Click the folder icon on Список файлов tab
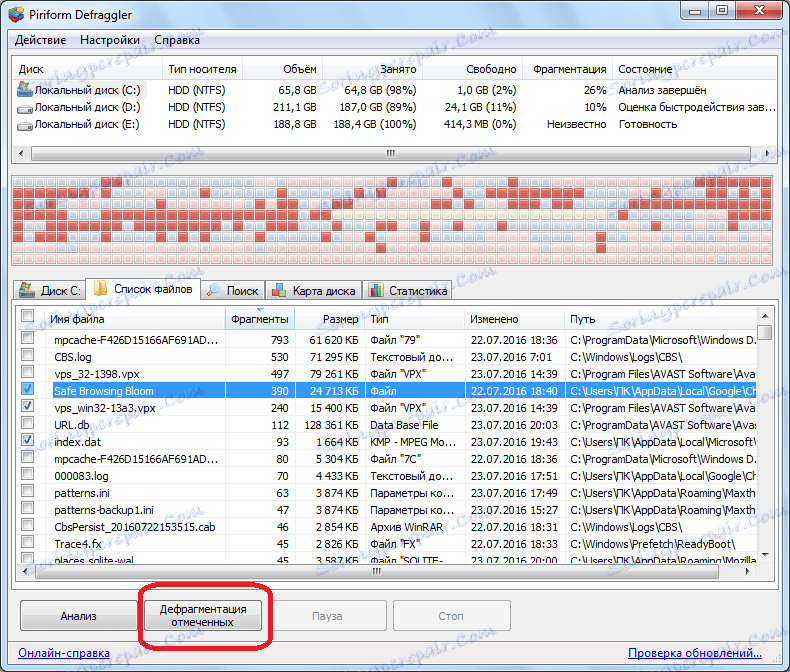 [x=101, y=289]
